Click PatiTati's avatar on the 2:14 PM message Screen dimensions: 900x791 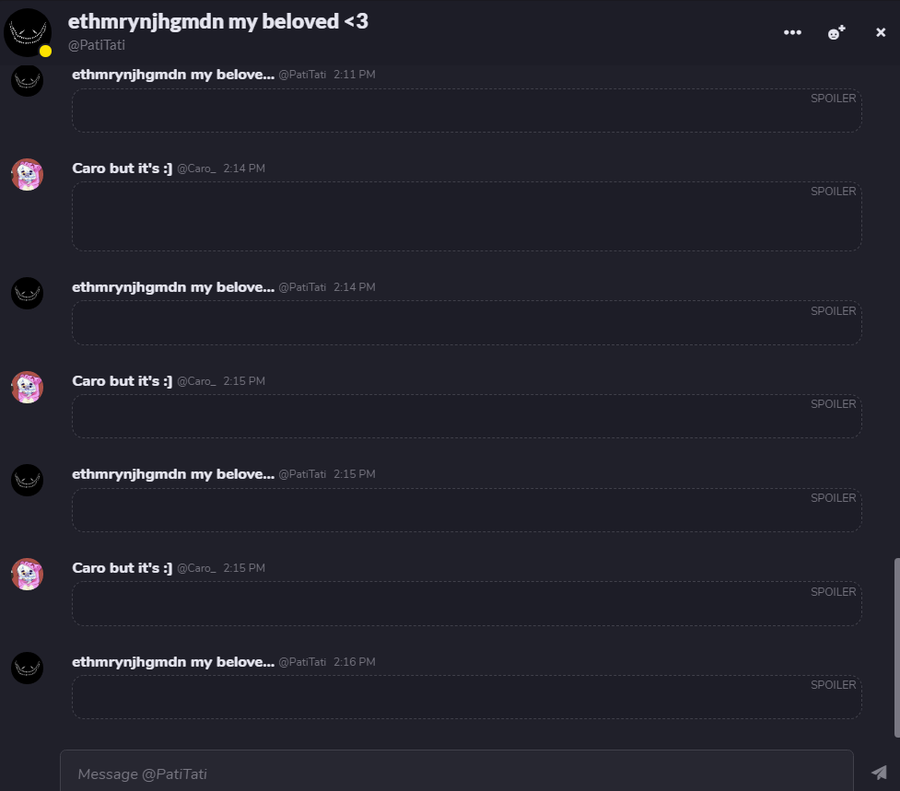click(27, 293)
